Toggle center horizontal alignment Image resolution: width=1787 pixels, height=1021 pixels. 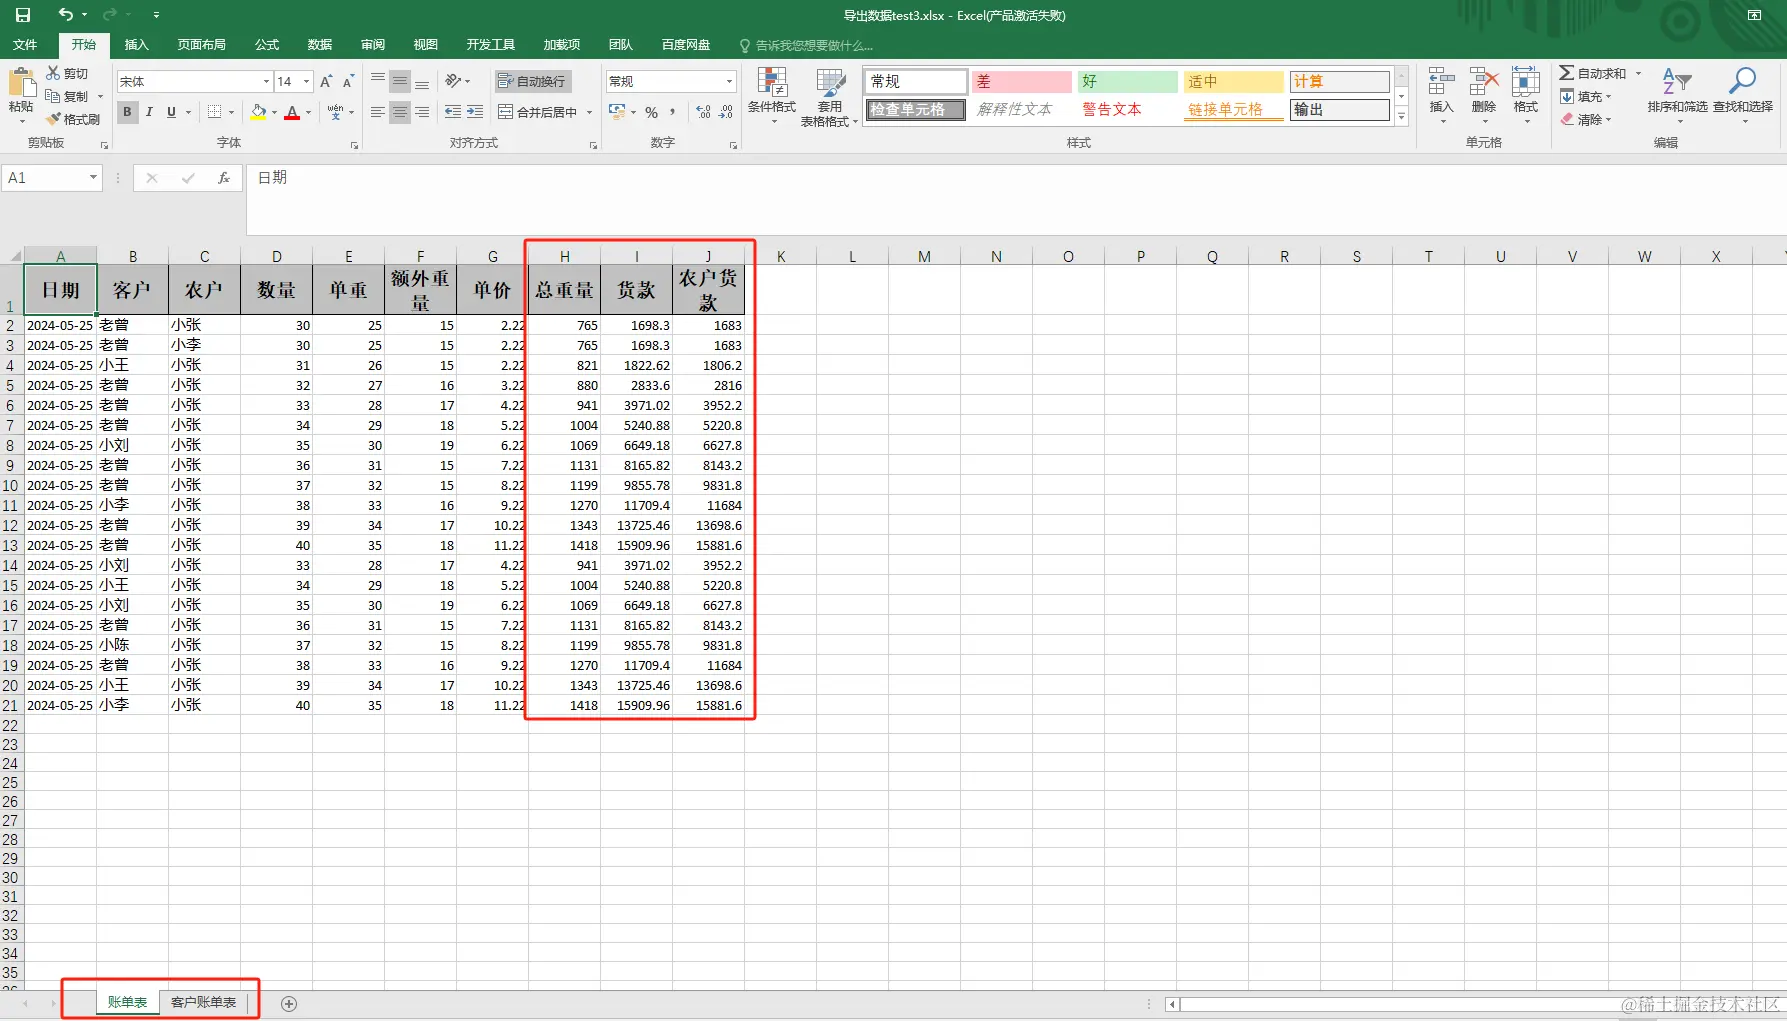(x=400, y=112)
